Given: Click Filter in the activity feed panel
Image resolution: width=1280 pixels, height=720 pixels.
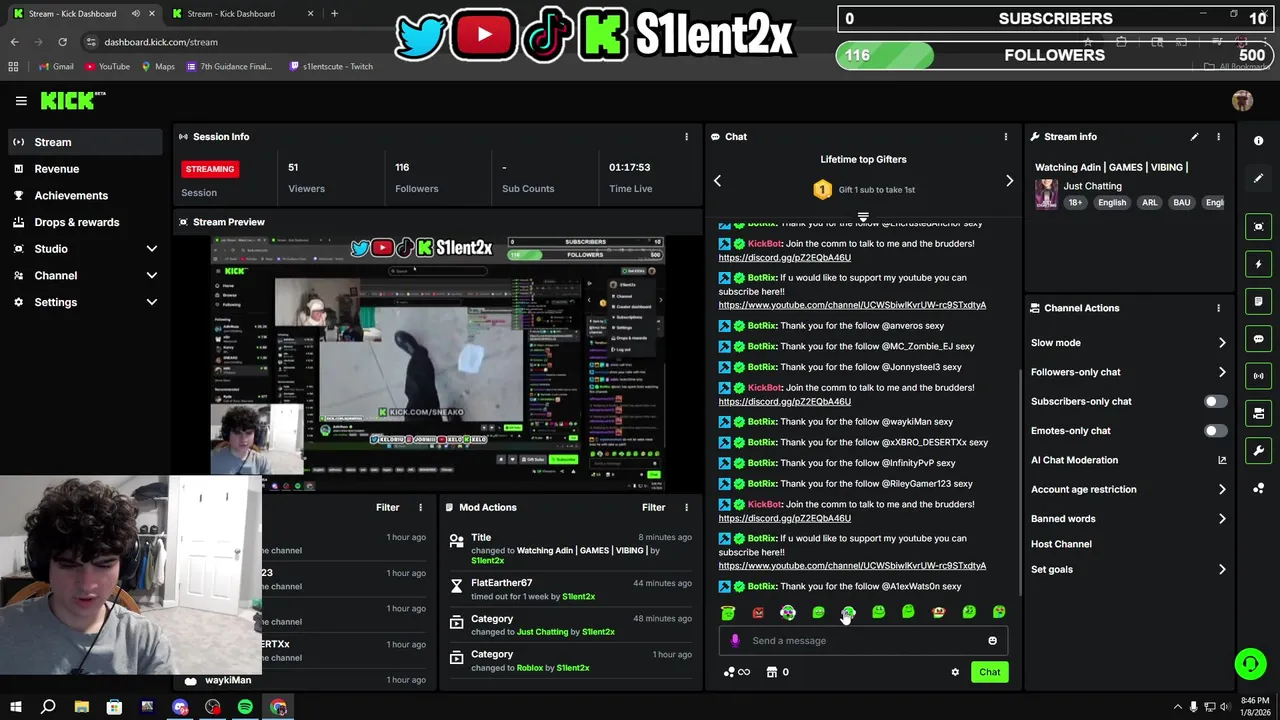Looking at the screenshot, I should click(387, 508).
